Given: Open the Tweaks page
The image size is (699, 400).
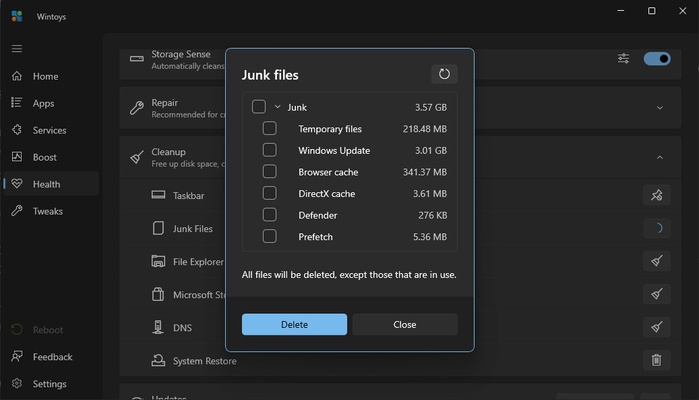Looking at the screenshot, I should [x=51, y=211].
